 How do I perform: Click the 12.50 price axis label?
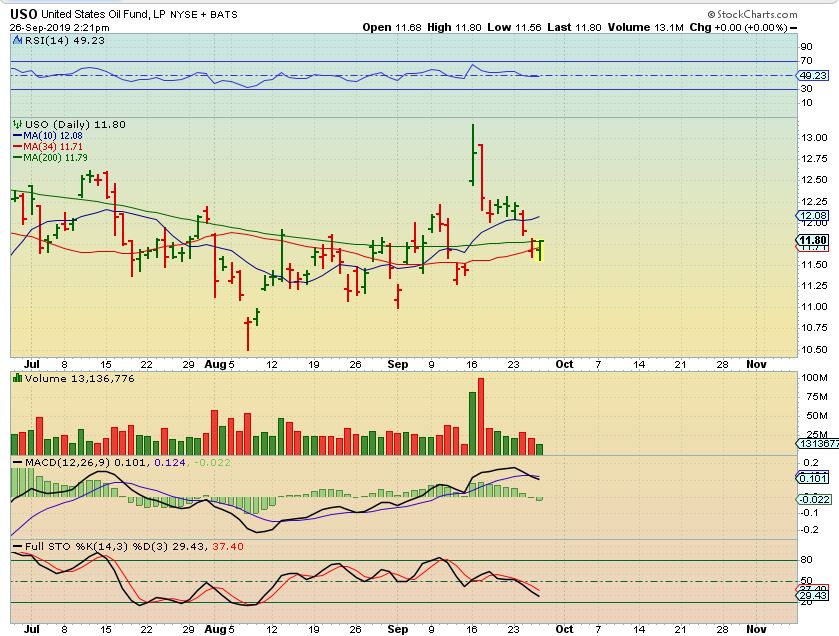(x=814, y=180)
